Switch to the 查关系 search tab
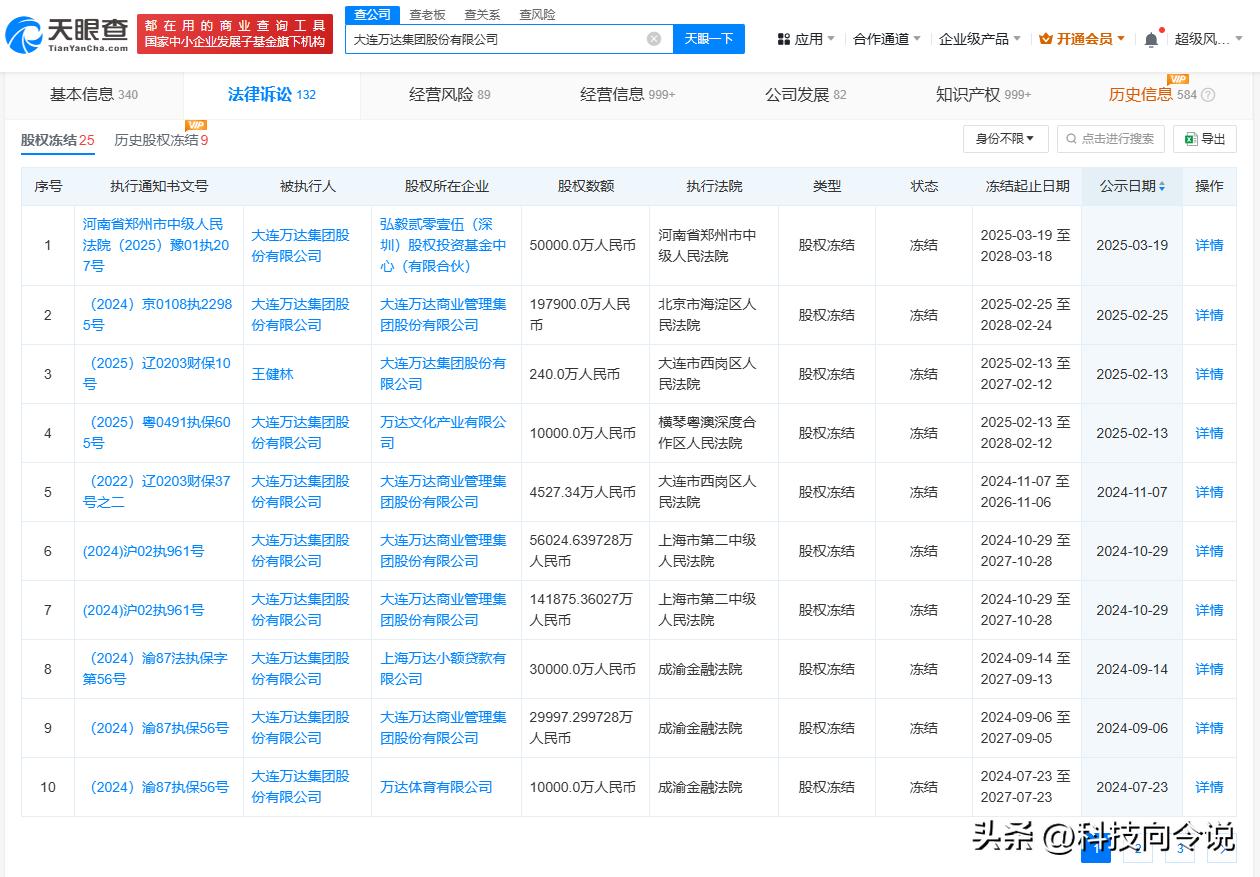Image resolution: width=1260 pixels, height=877 pixels. (x=482, y=15)
